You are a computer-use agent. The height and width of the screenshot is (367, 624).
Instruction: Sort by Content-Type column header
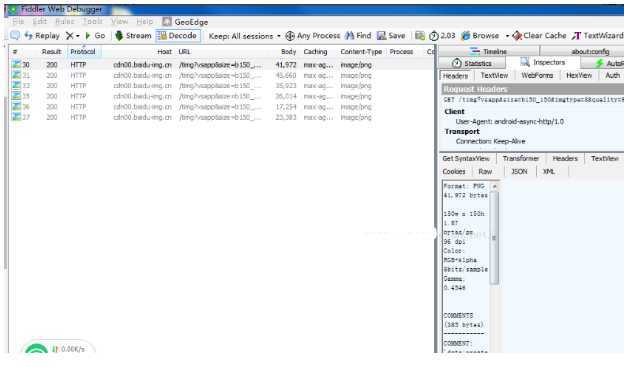[x=361, y=52]
